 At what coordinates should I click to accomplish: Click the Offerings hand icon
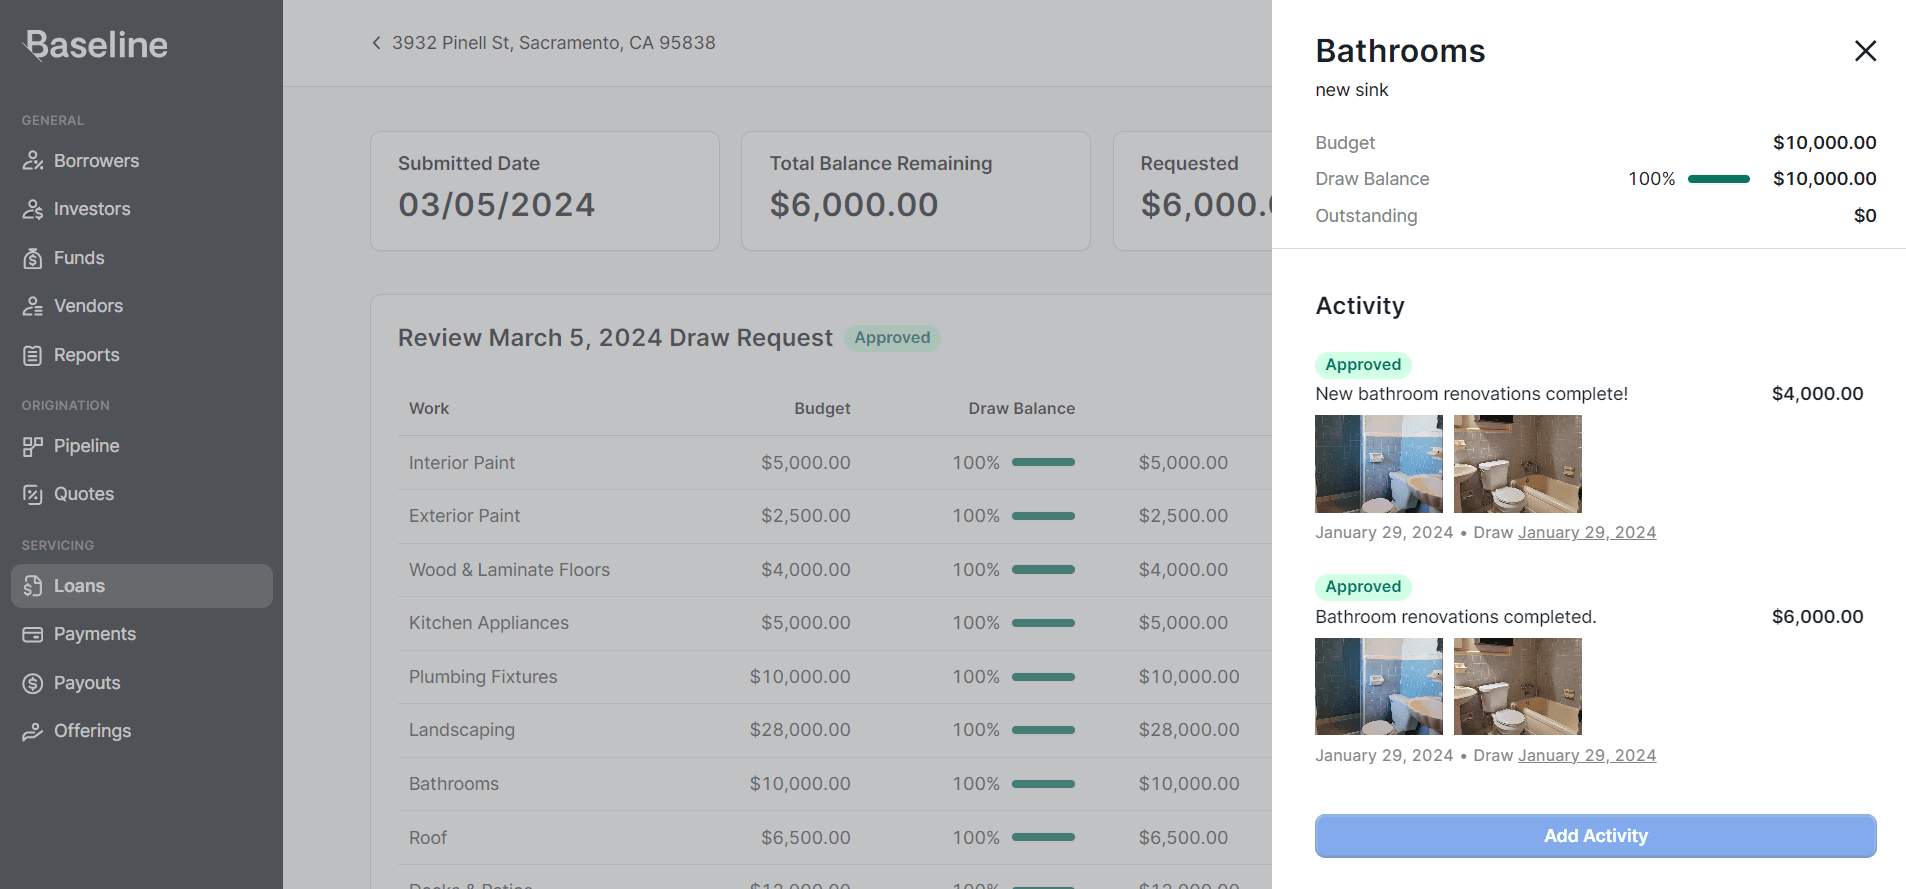(33, 731)
